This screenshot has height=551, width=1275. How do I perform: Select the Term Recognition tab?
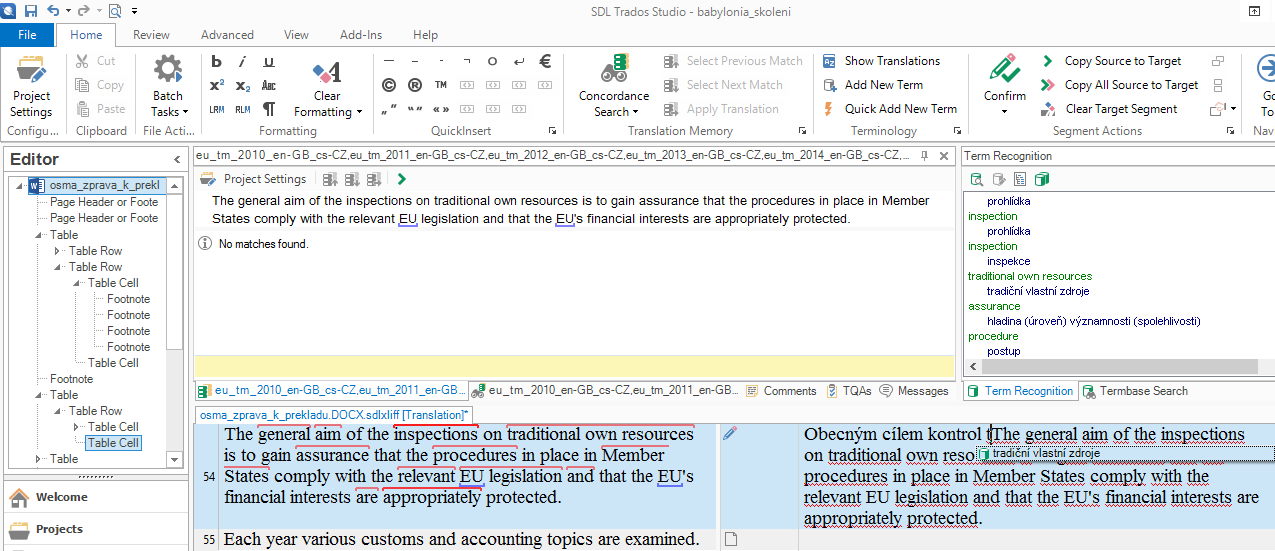click(x=1020, y=391)
